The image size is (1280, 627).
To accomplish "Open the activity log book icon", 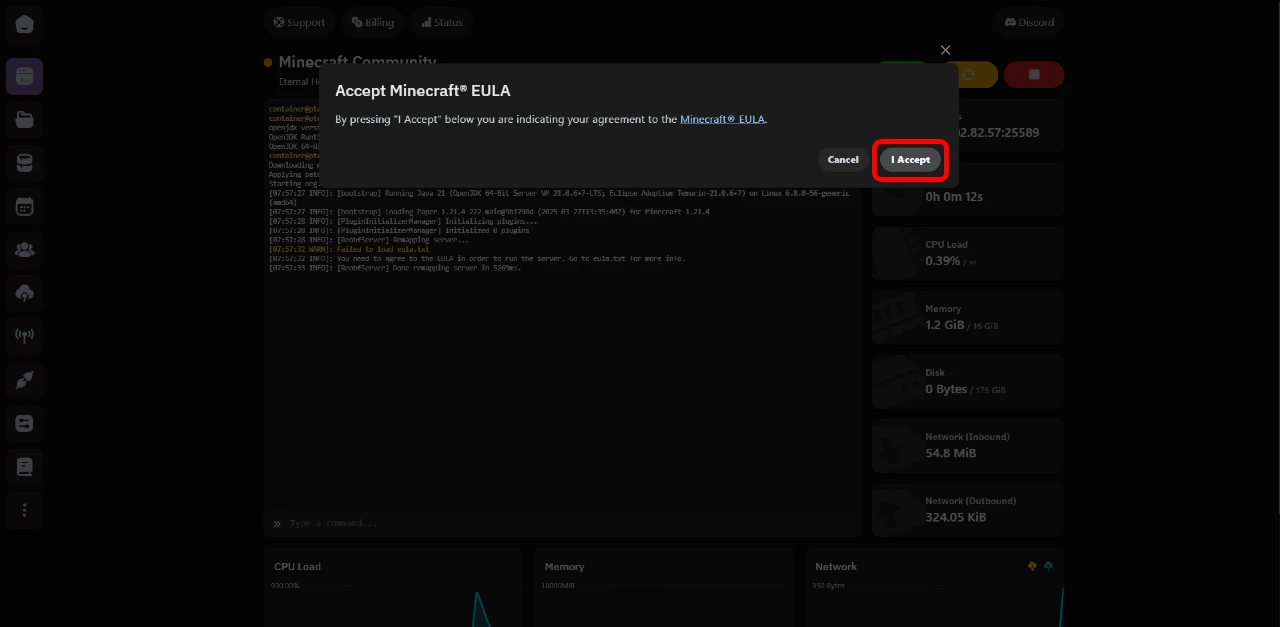I will click(24, 467).
